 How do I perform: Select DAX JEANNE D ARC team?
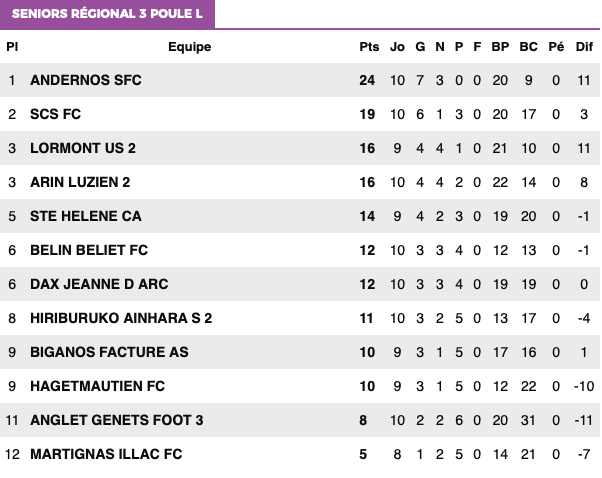[x=99, y=284]
